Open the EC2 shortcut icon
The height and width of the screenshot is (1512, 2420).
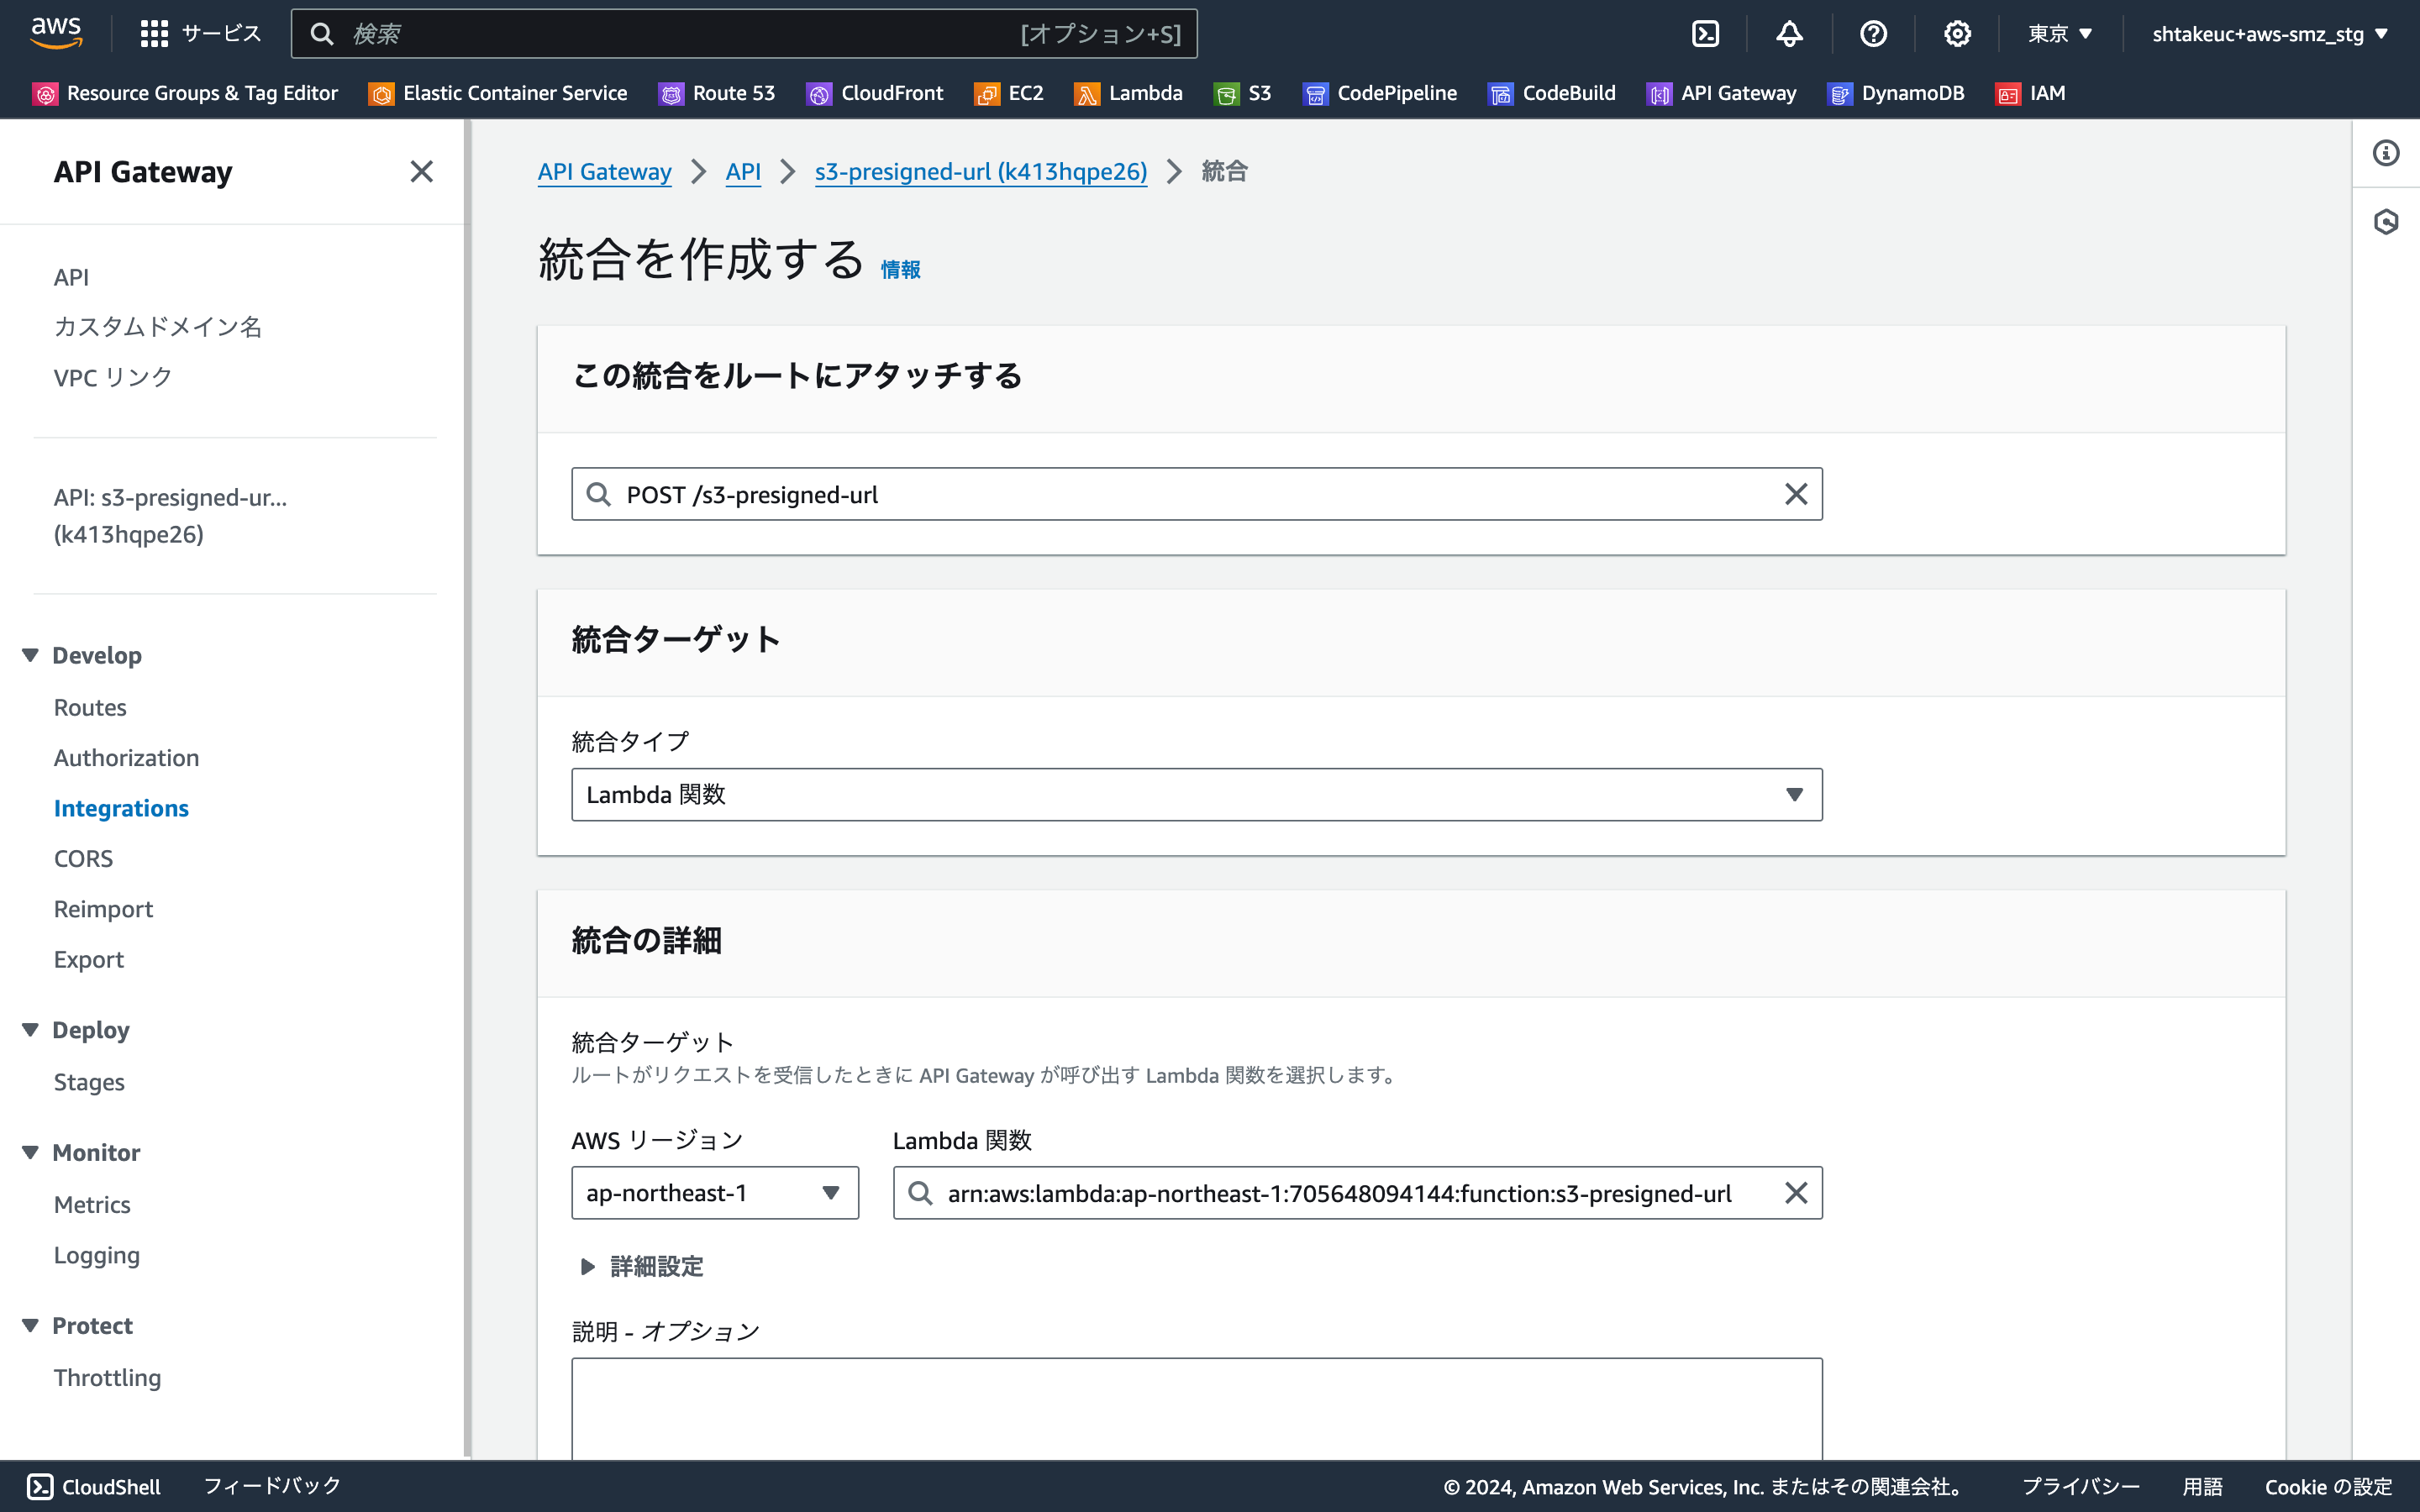click(988, 93)
